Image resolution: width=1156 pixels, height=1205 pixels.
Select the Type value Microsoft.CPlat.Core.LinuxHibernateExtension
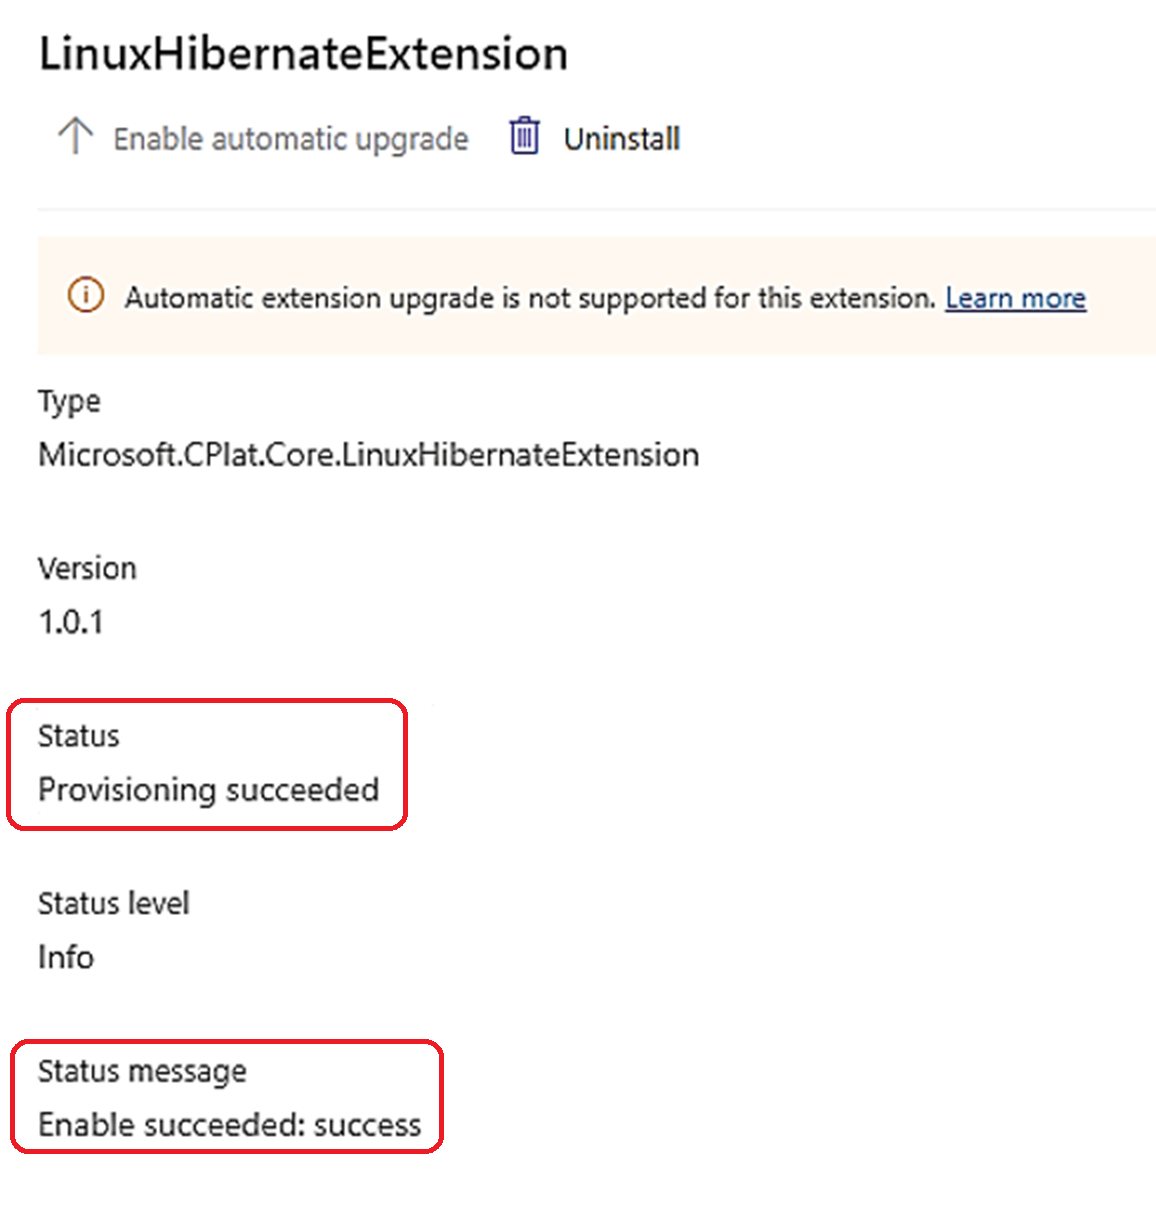[x=368, y=455]
